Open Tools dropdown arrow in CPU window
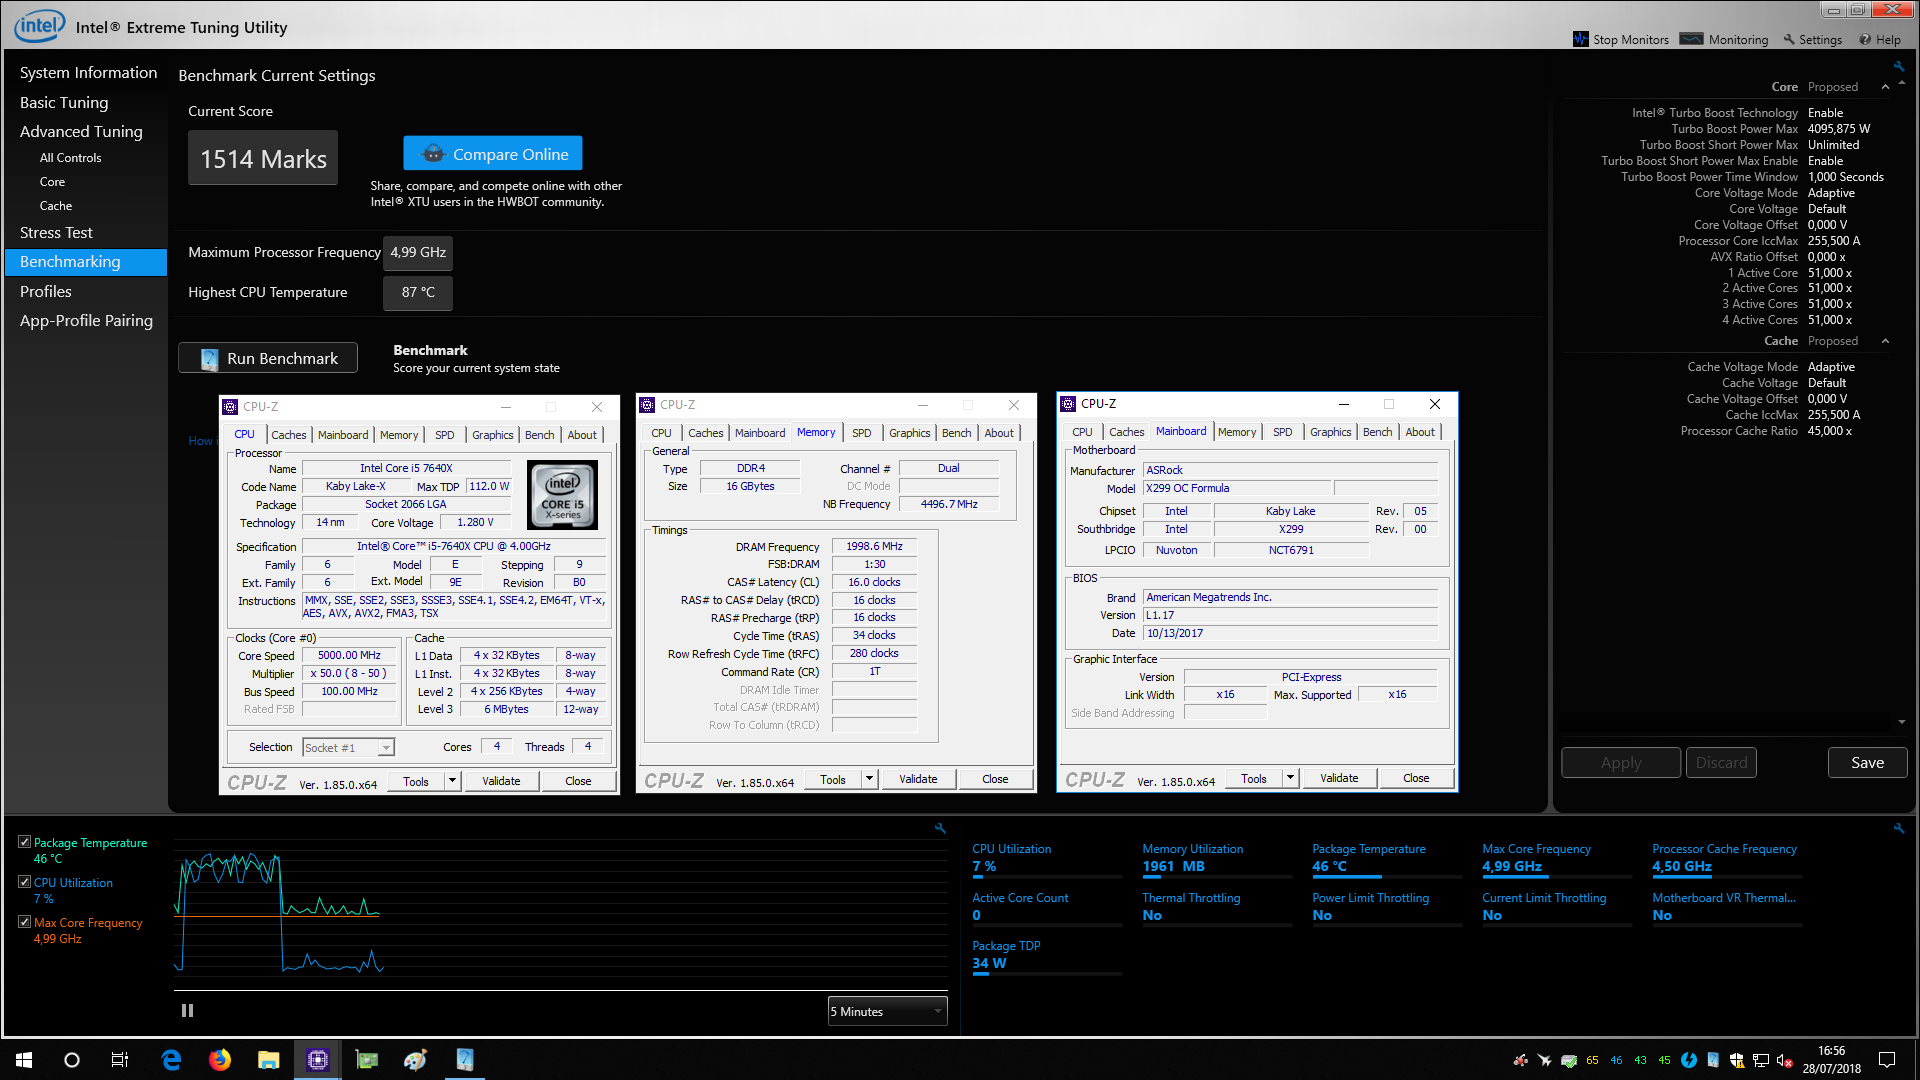 (x=452, y=781)
